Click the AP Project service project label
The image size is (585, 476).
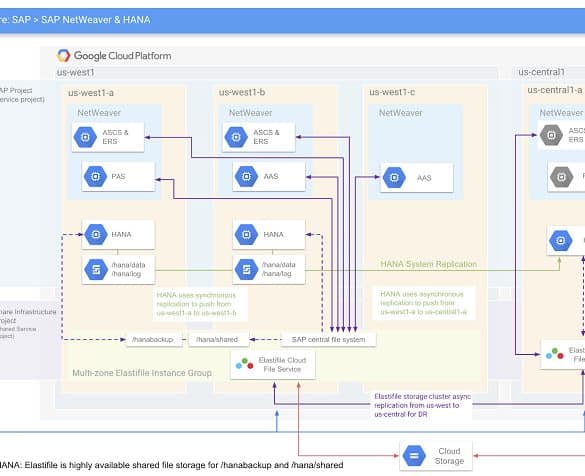(22, 95)
